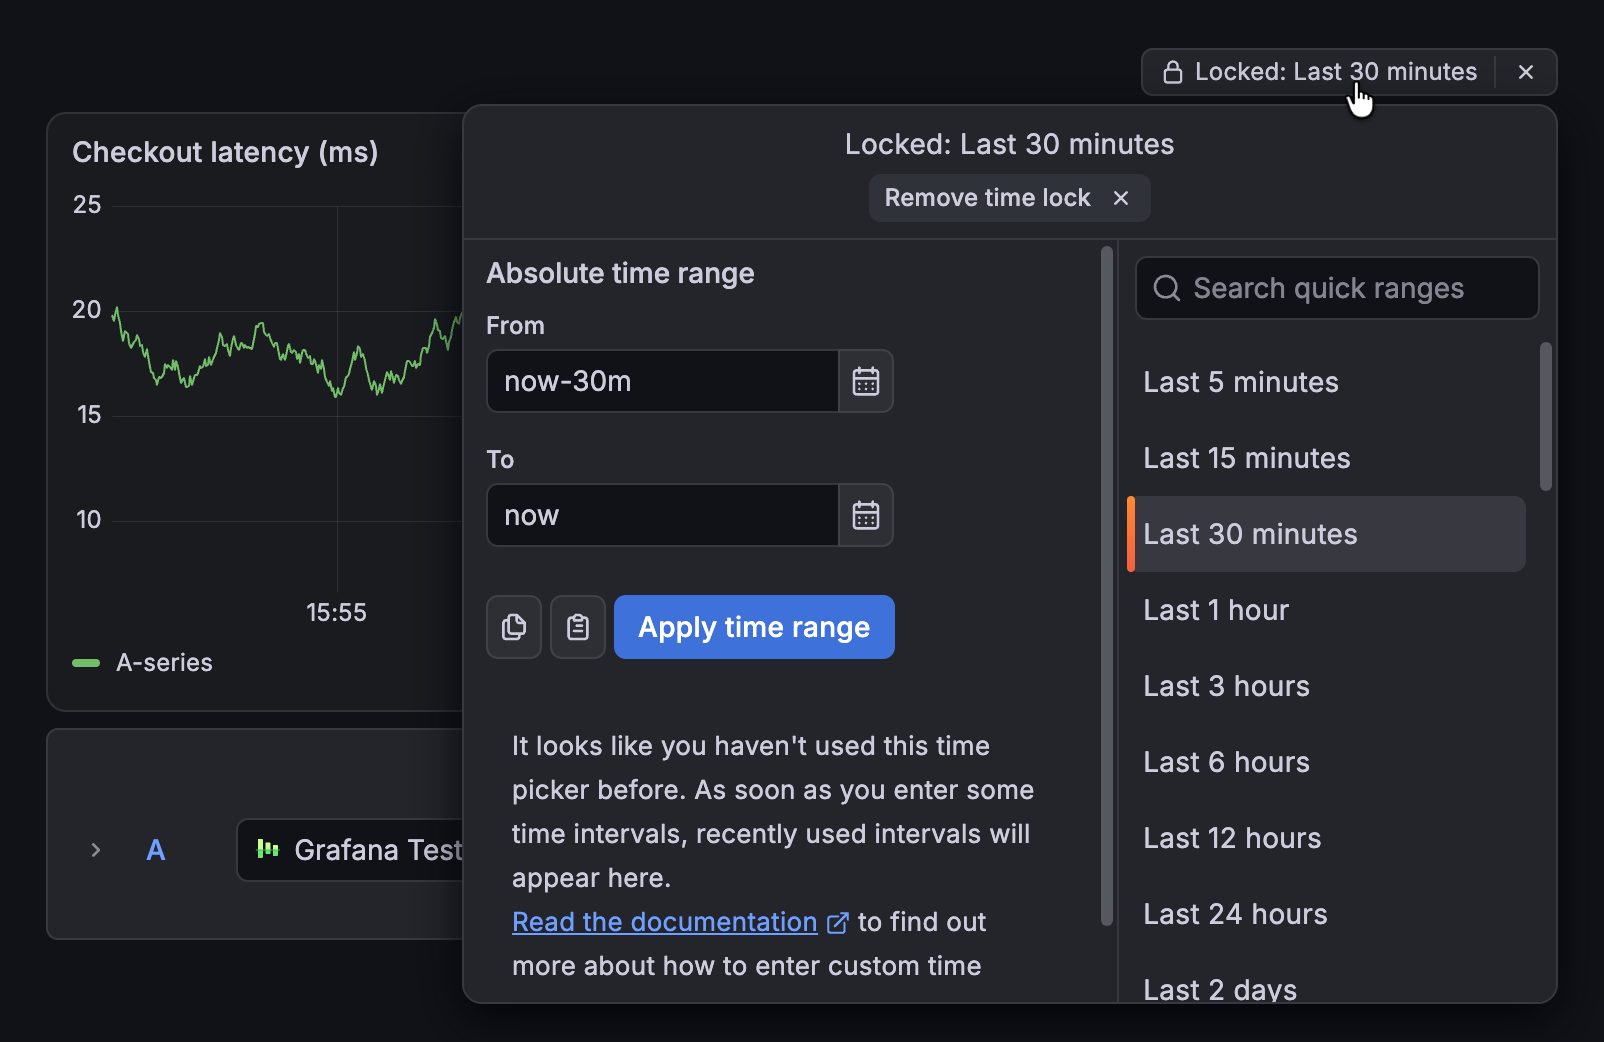
Task: Click the 15:55 time axis label
Action: 336,612
